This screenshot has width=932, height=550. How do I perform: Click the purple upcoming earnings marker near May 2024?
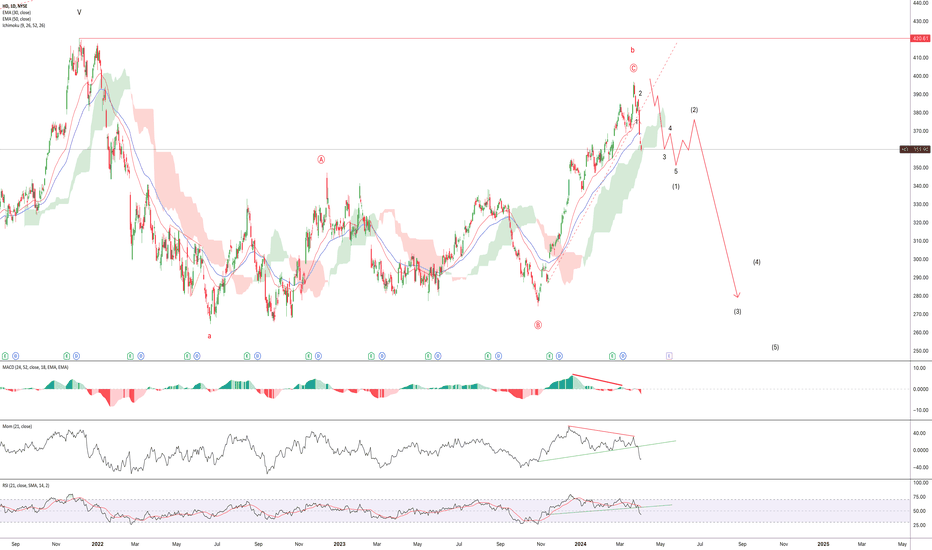pyautogui.click(x=669, y=356)
